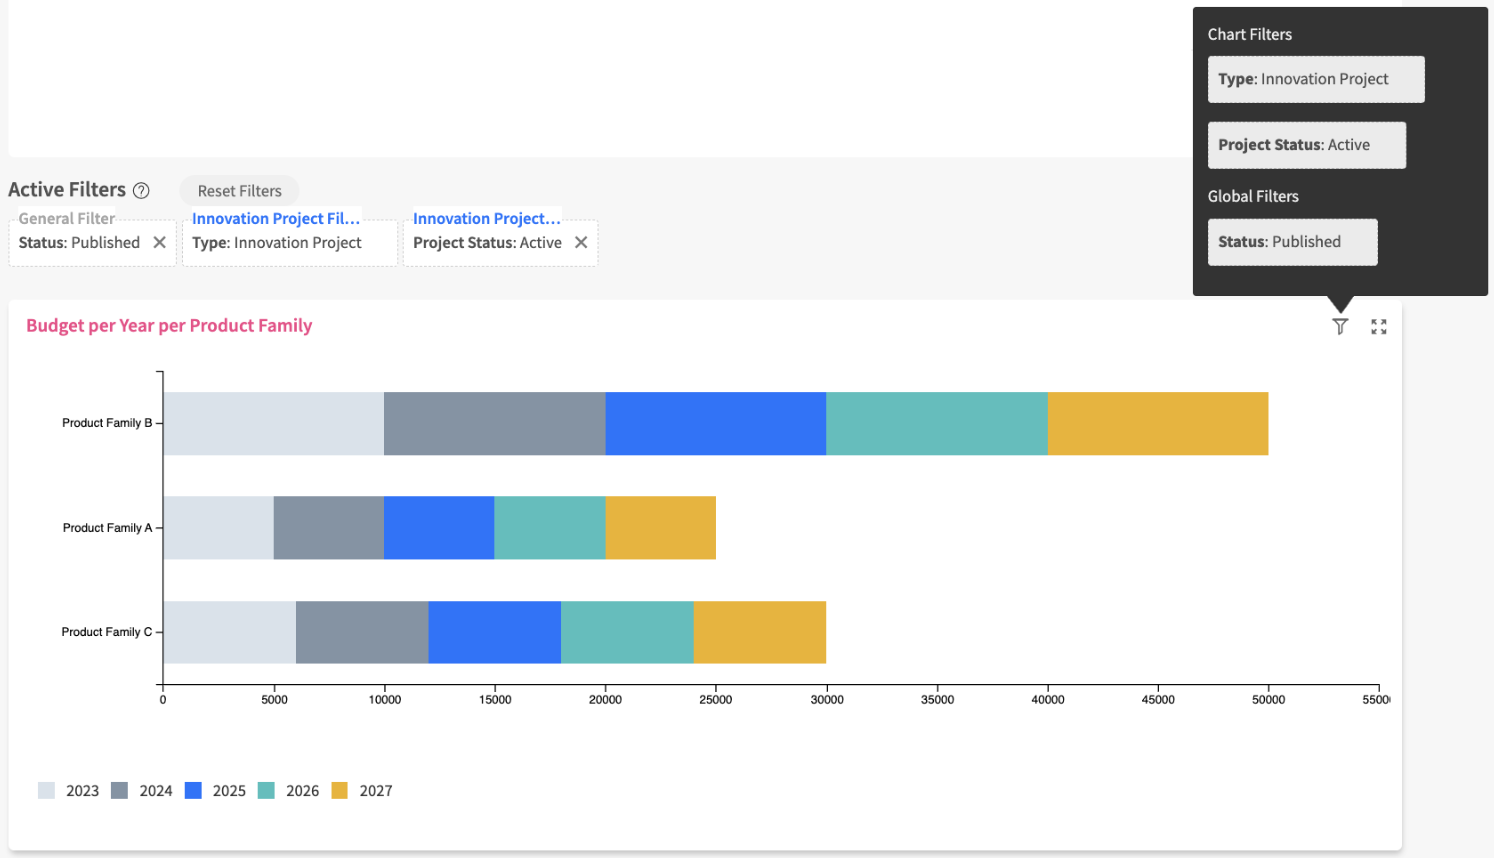
Task: Expand chart to fullscreen view
Action: click(1379, 327)
